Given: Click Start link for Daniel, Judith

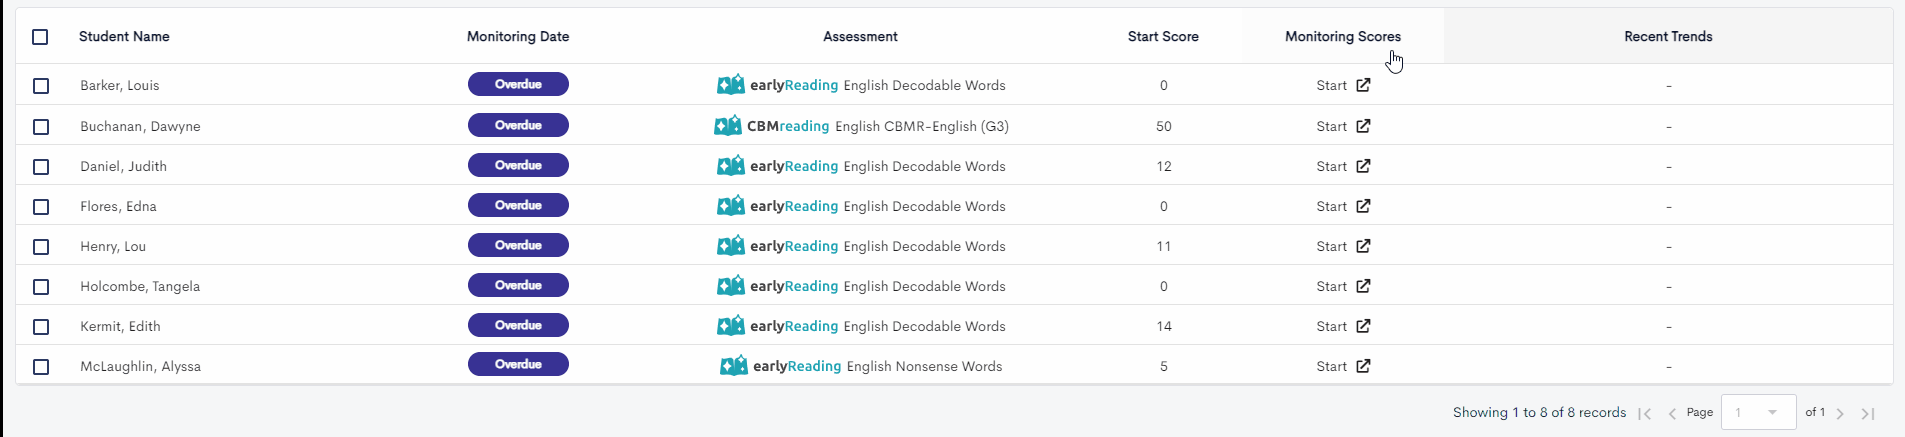Looking at the screenshot, I should pos(1332,166).
